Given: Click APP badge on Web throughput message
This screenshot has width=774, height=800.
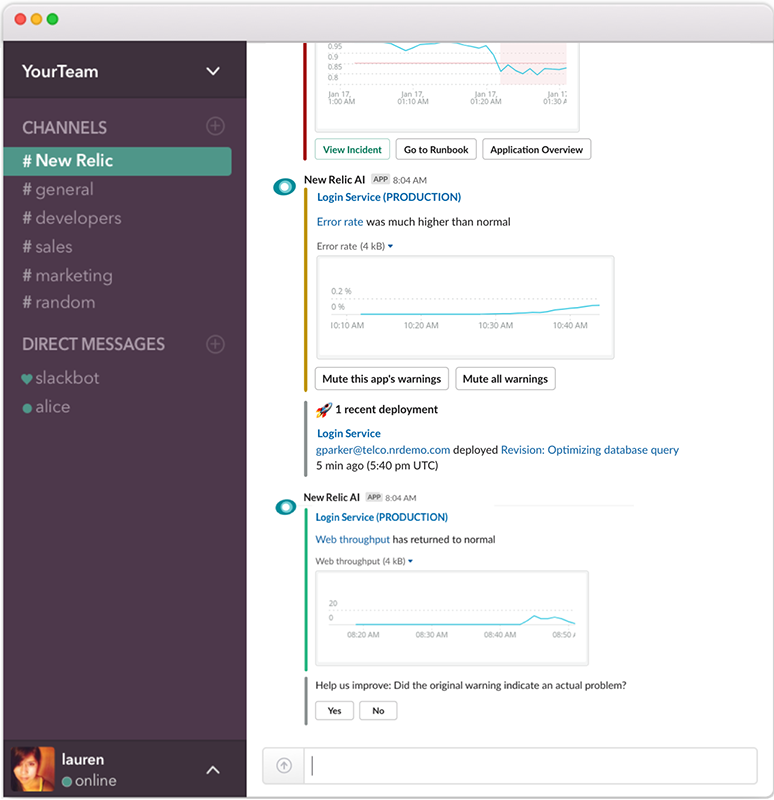Looking at the screenshot, I should (x=374, y=497).
